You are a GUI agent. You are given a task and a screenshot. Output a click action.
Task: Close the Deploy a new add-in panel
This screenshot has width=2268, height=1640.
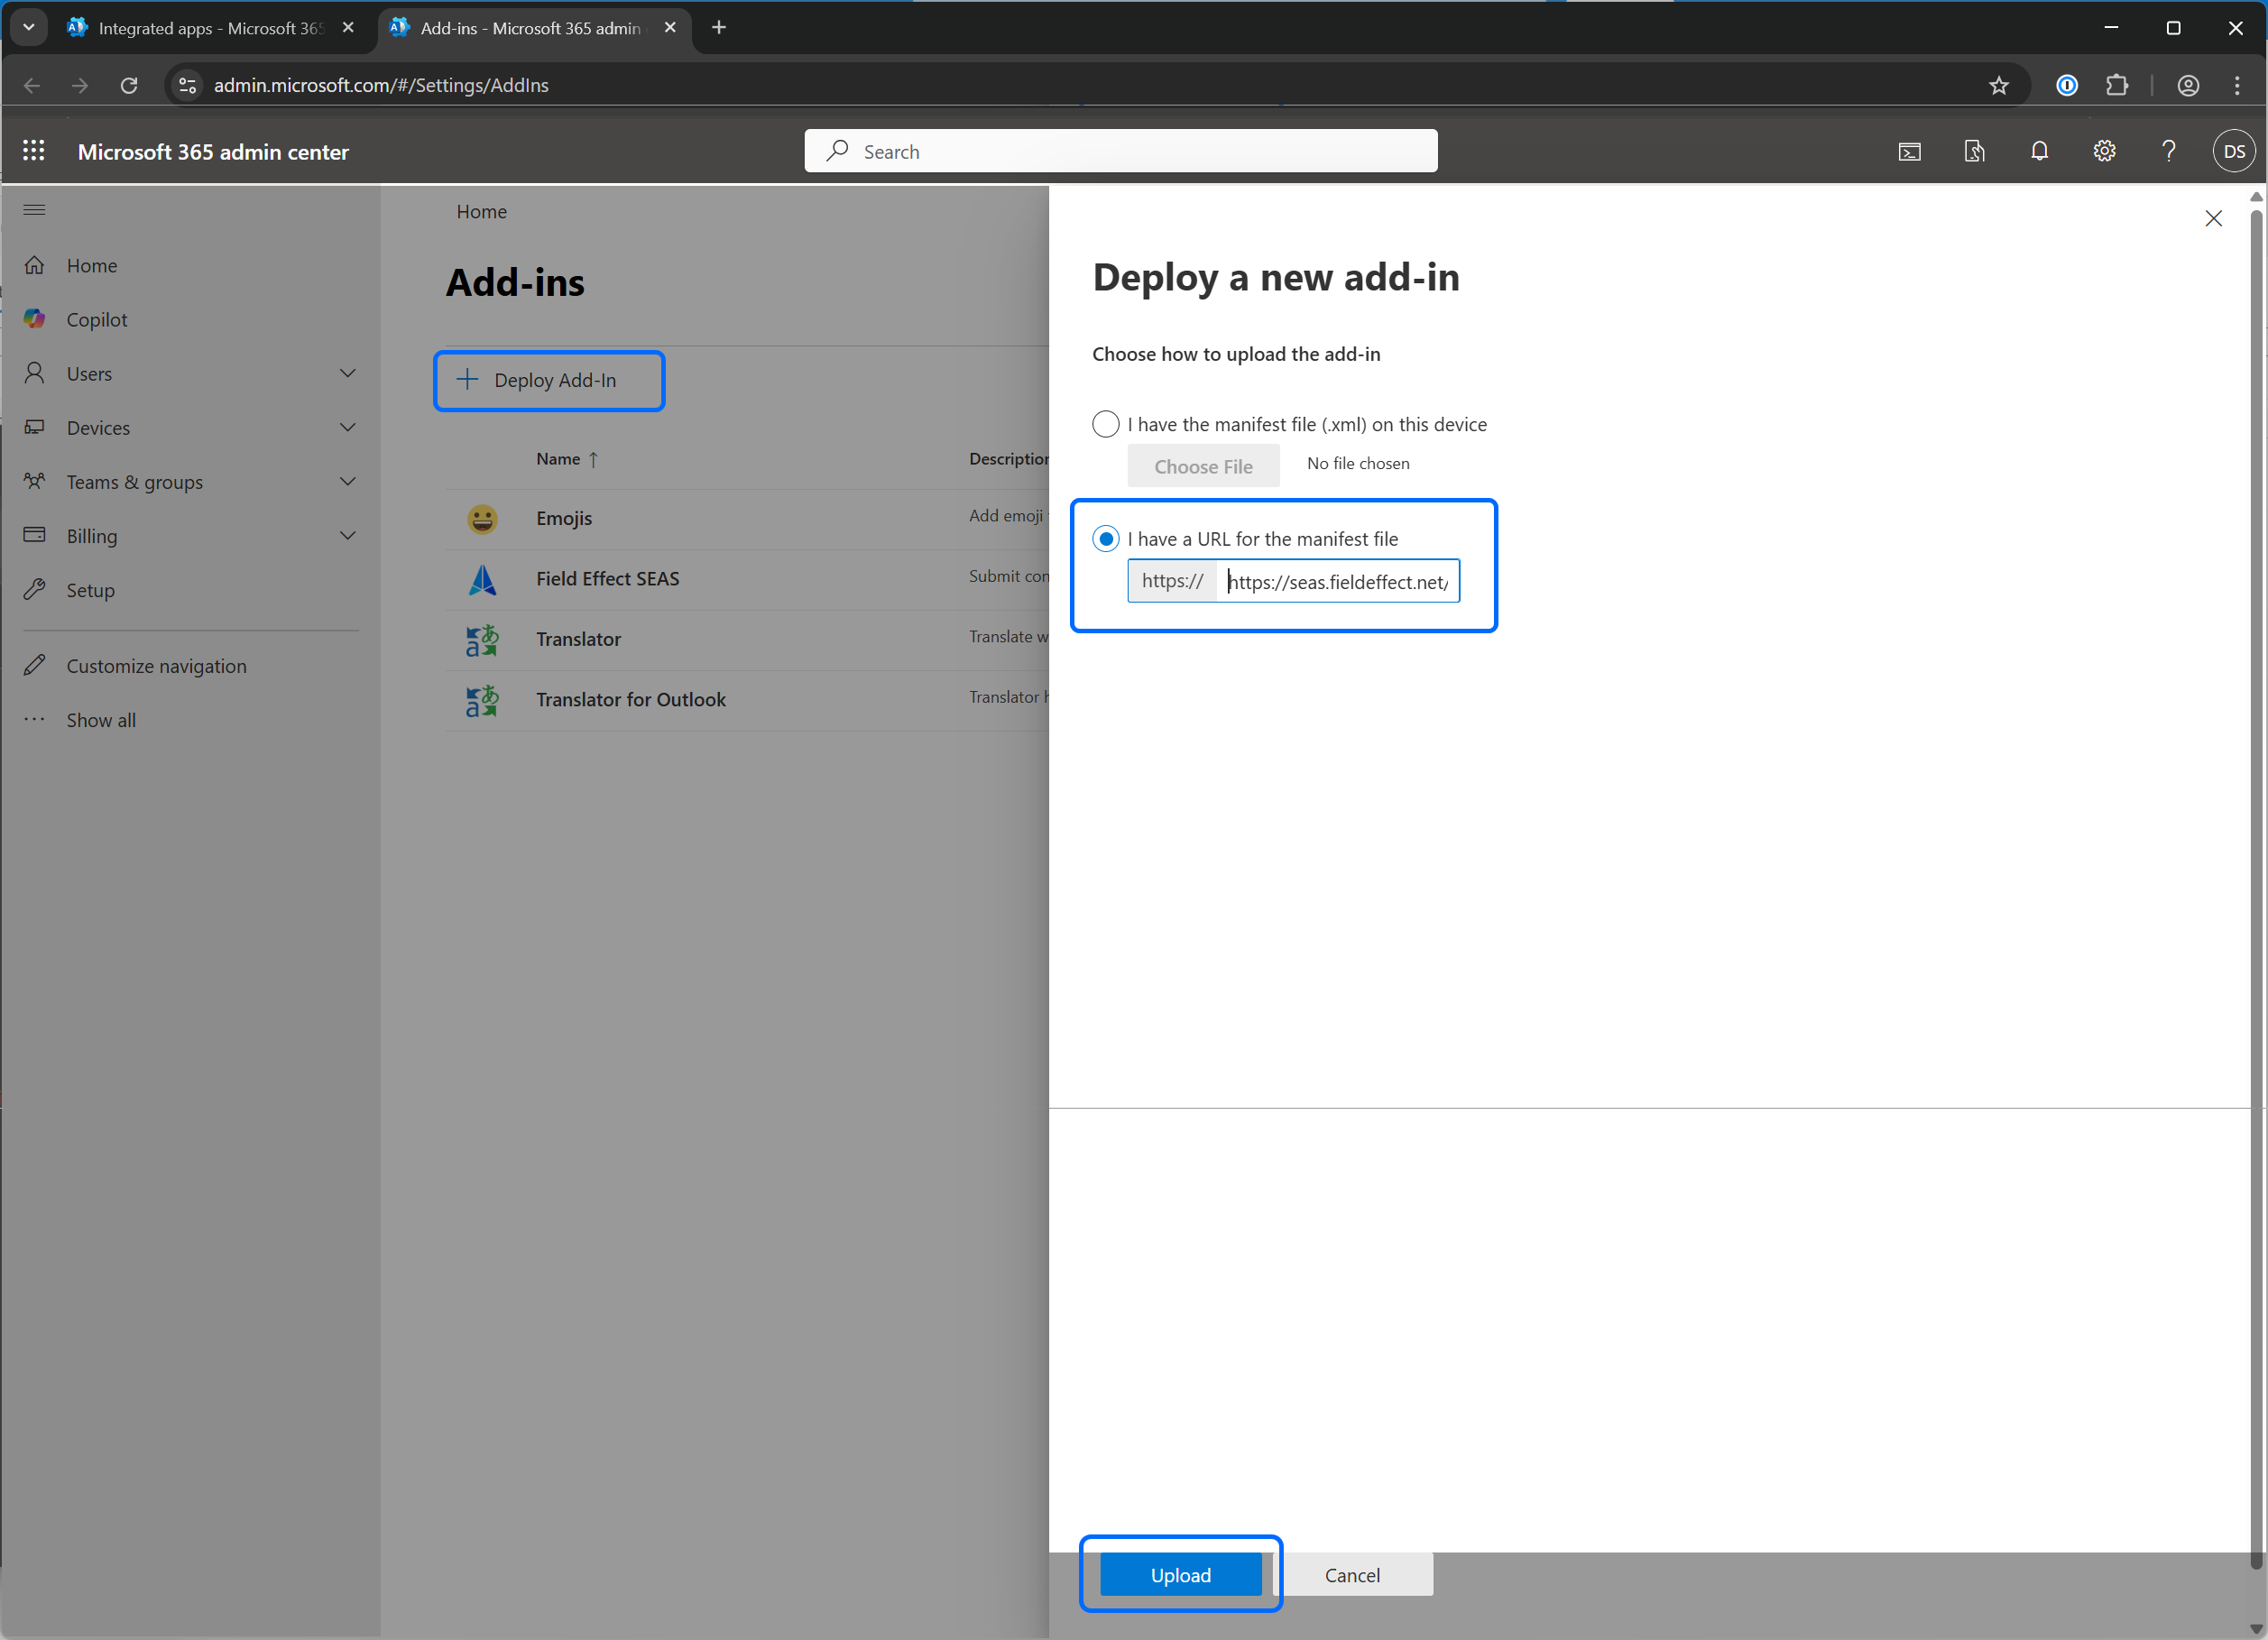coord(2213,219)
